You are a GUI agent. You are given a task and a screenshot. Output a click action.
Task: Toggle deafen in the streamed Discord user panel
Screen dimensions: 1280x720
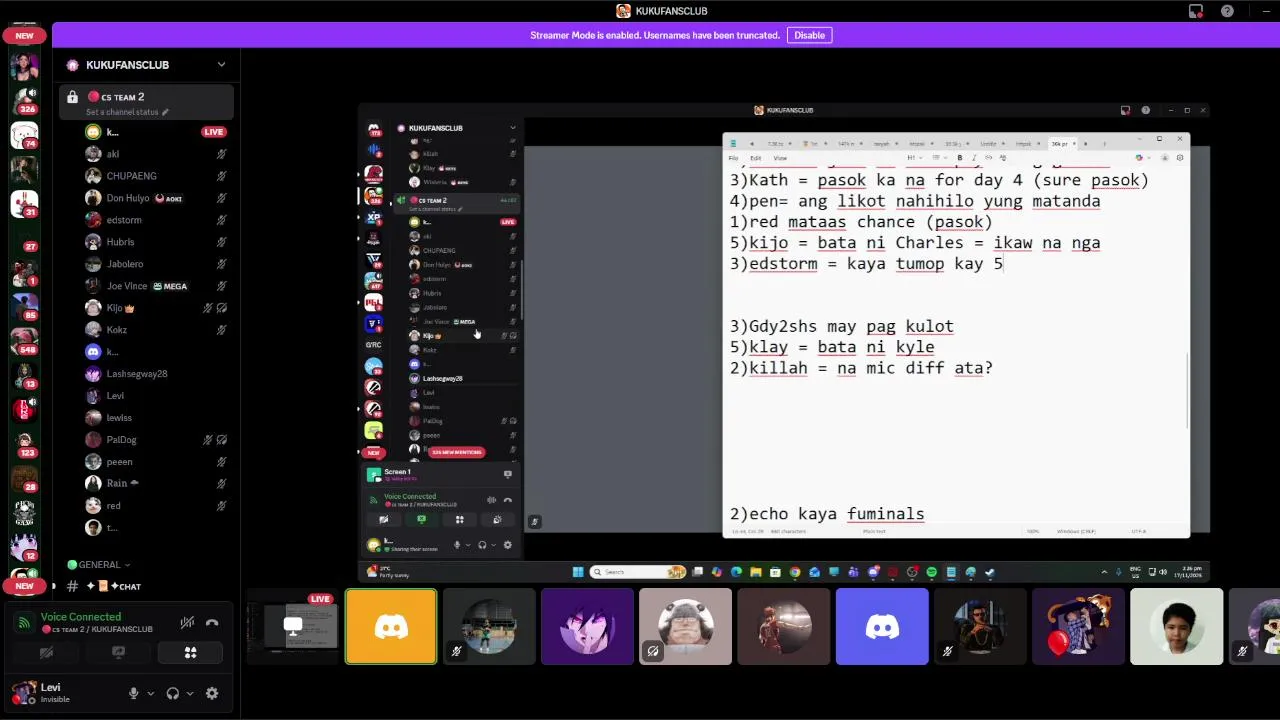(482, 545)
